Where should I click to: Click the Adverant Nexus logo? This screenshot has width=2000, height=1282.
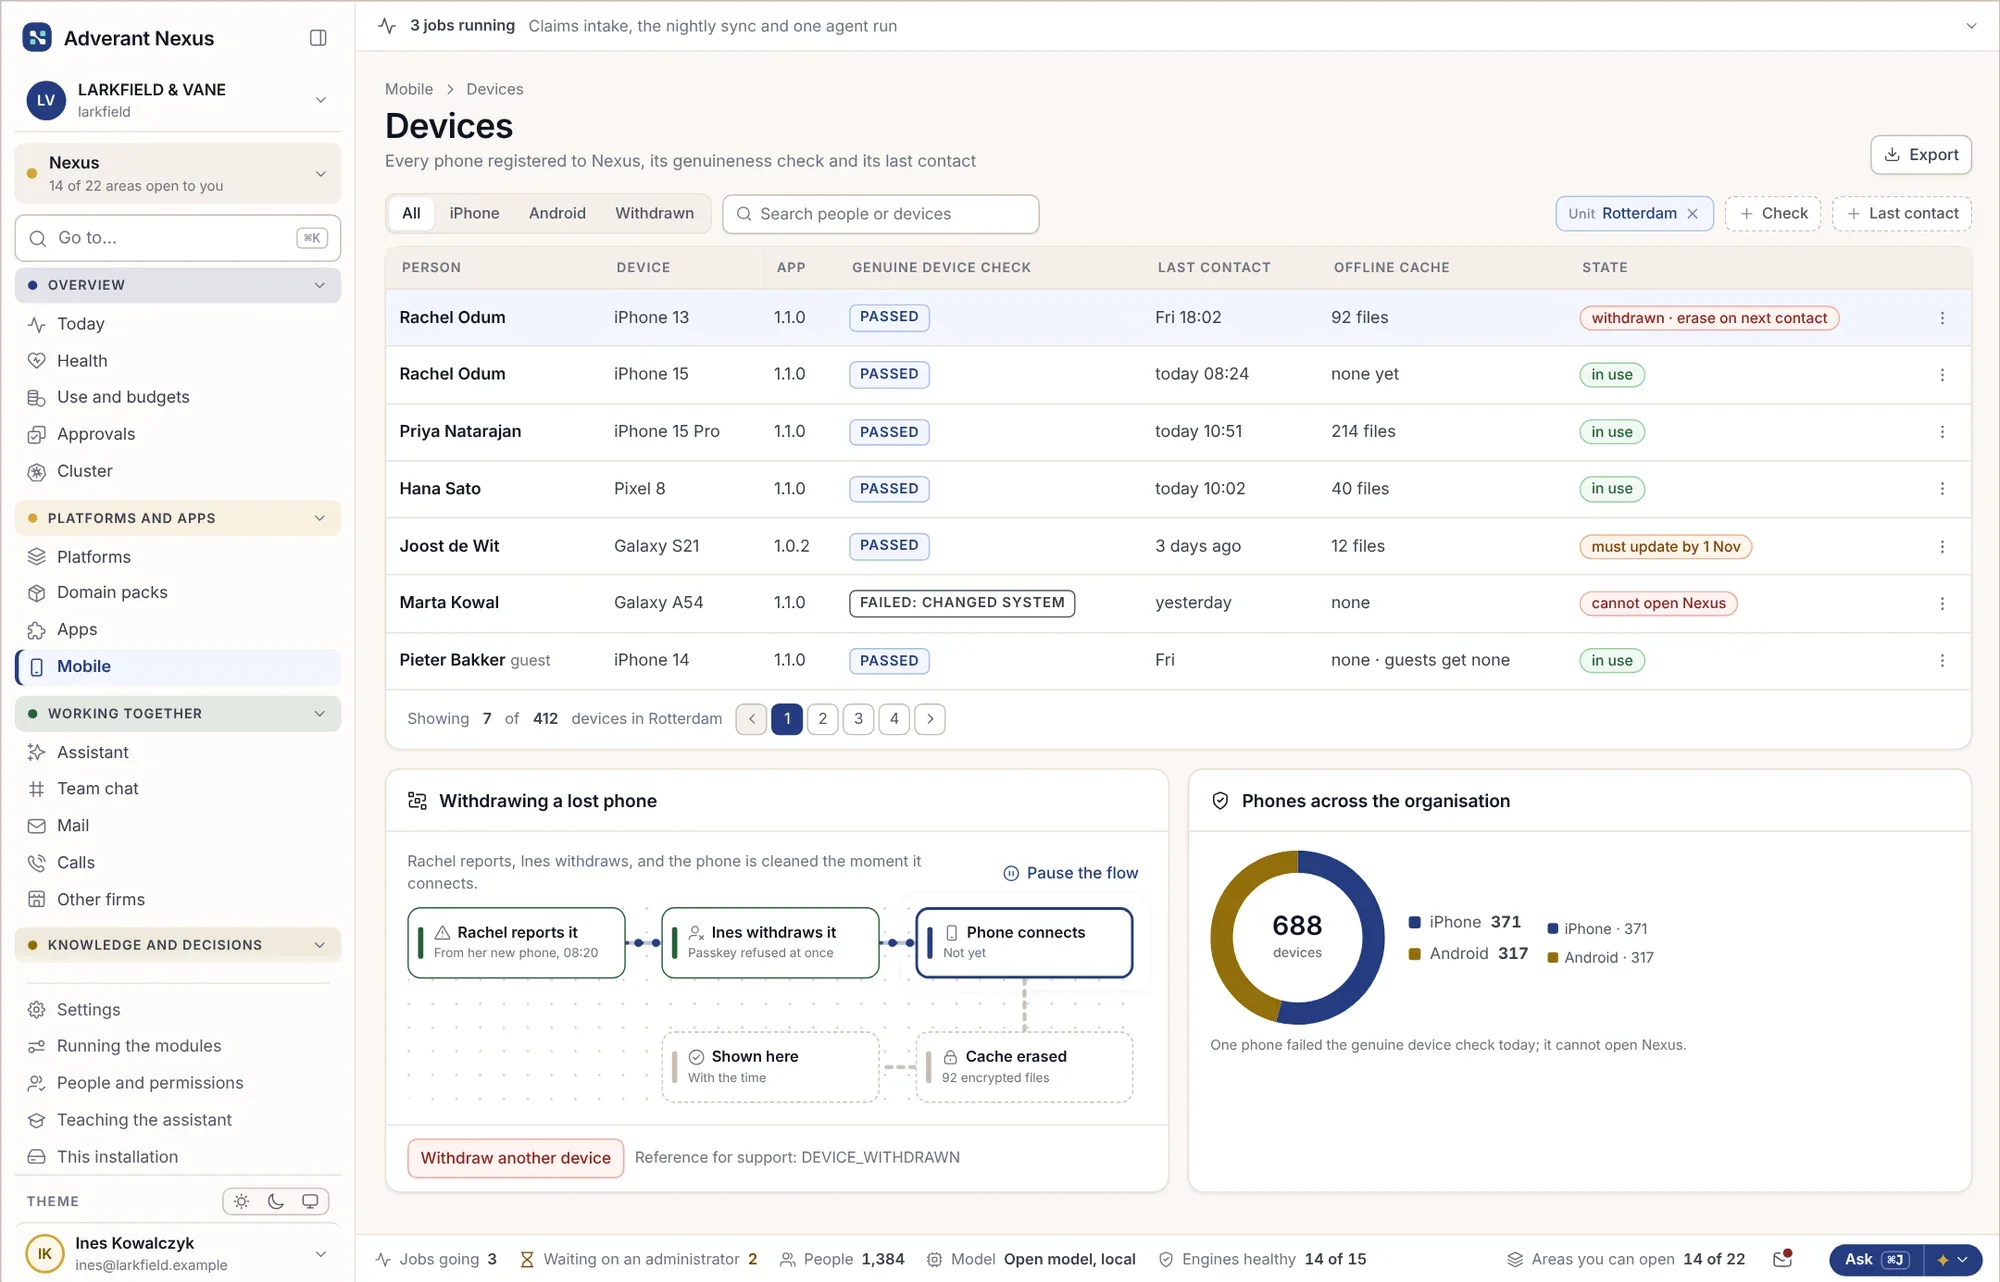pyautogui.click(x=37, y=38)
